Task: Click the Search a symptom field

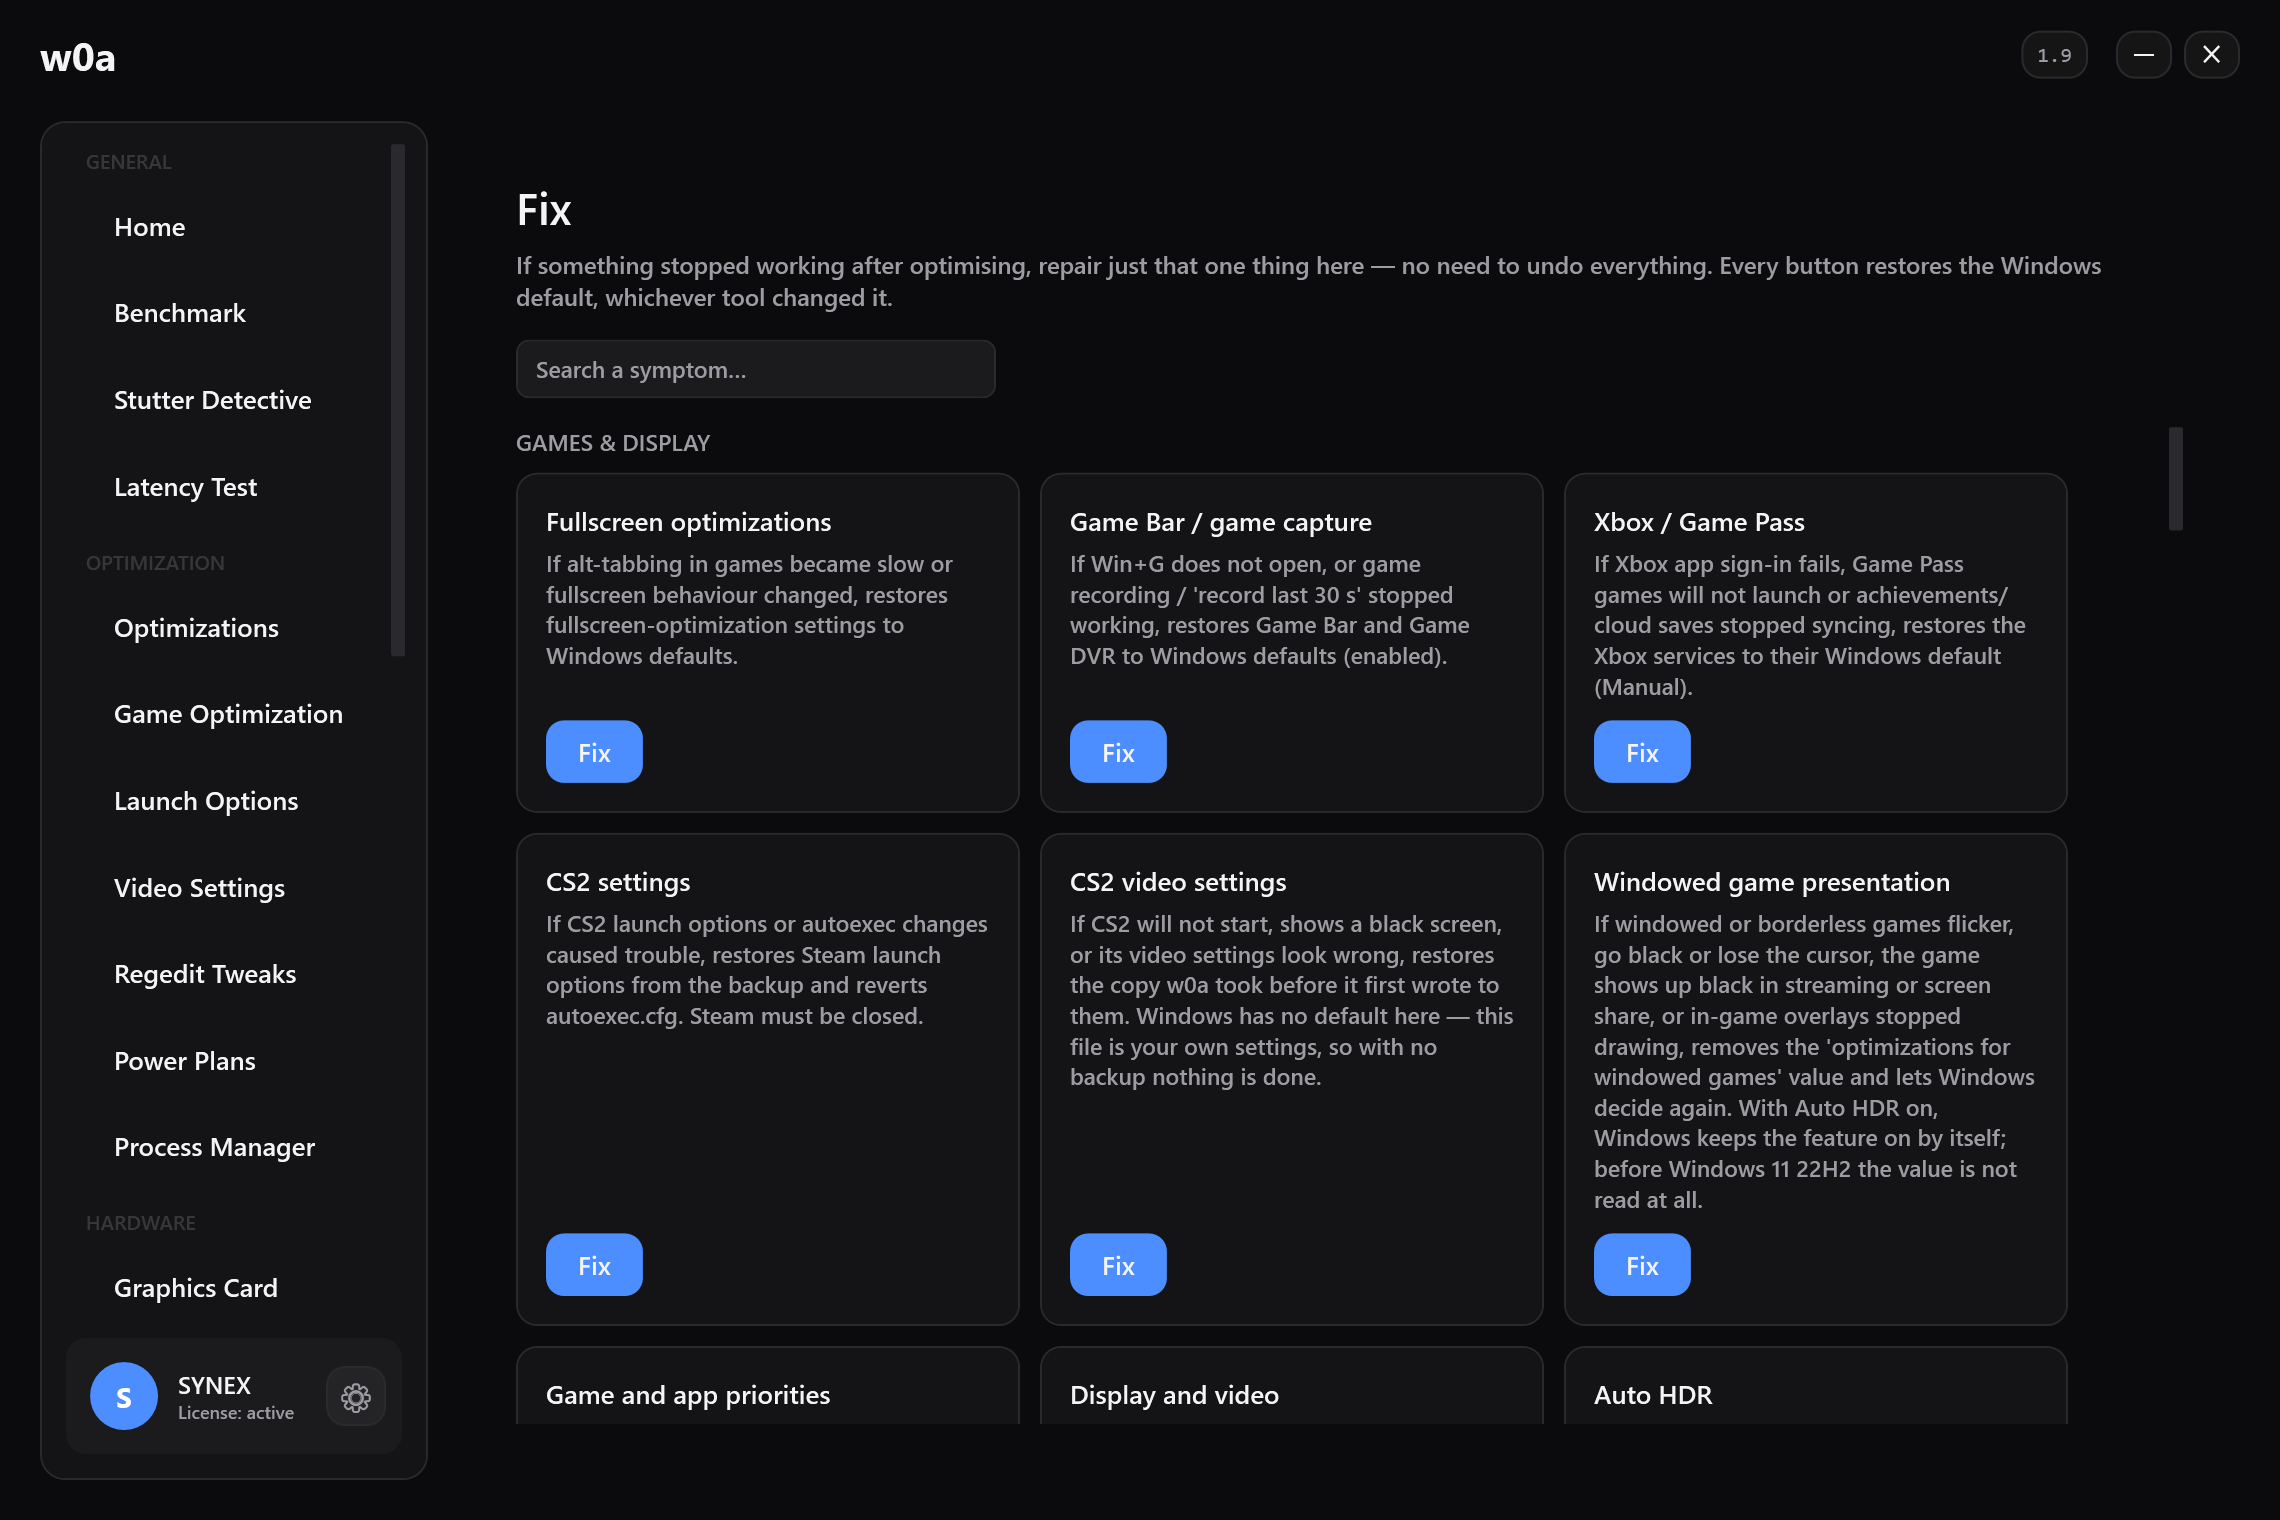Action: point(756,369)
